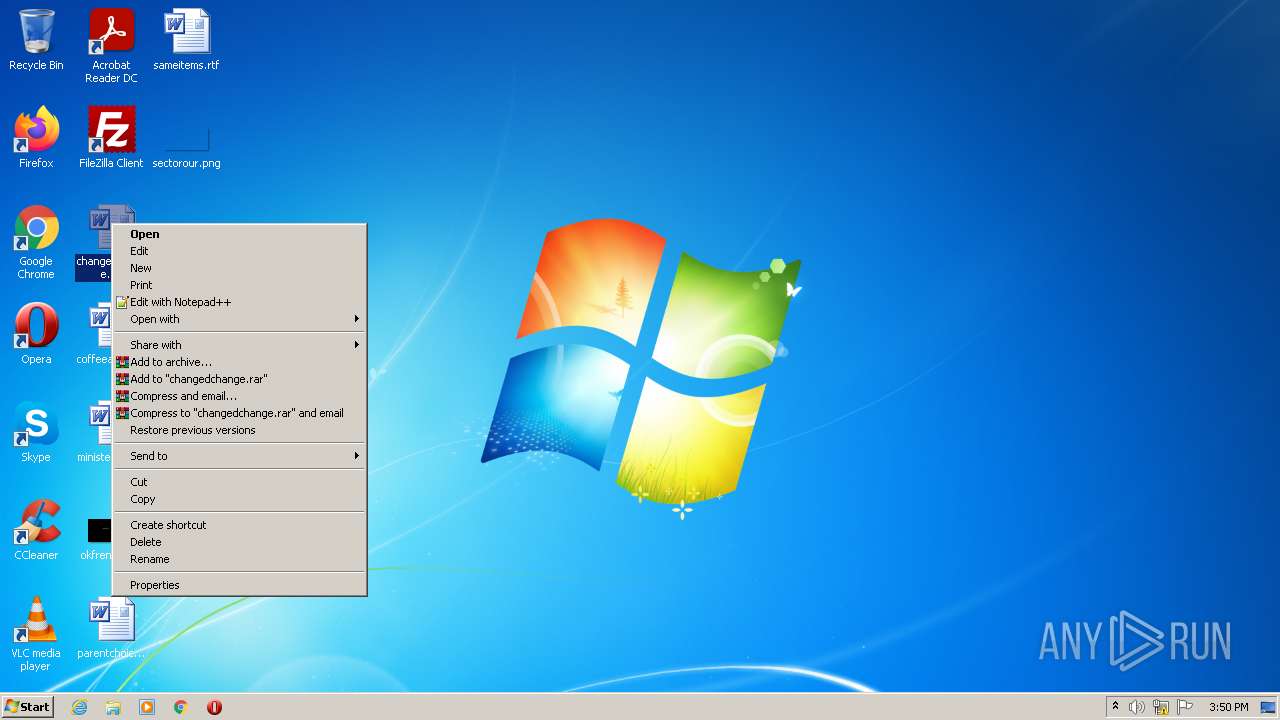Select the Skype desktop shortcut
This screenshot has height=720, width=1280.
[x=36, y=432]
